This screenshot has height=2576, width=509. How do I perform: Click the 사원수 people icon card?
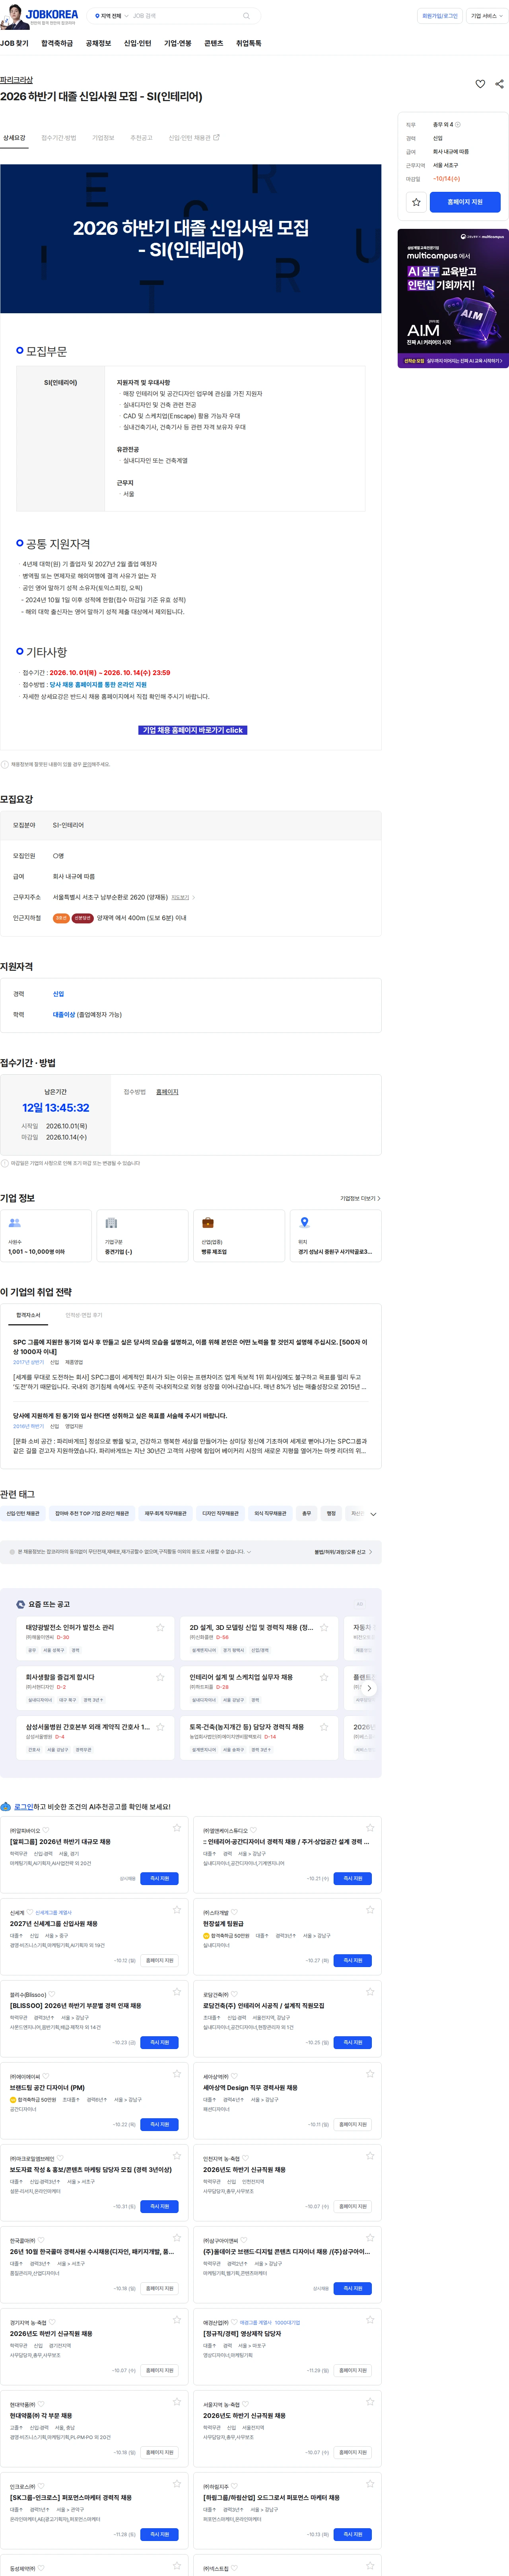[46, 1235]
